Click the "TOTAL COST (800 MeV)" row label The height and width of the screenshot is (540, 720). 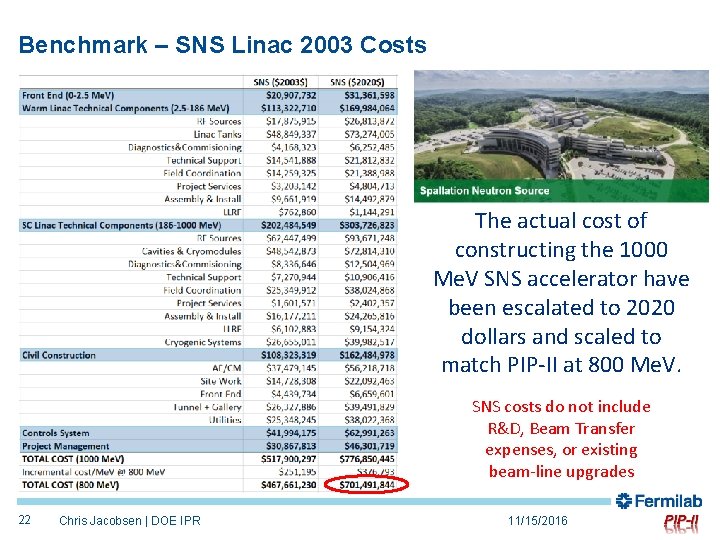[70, 485]
